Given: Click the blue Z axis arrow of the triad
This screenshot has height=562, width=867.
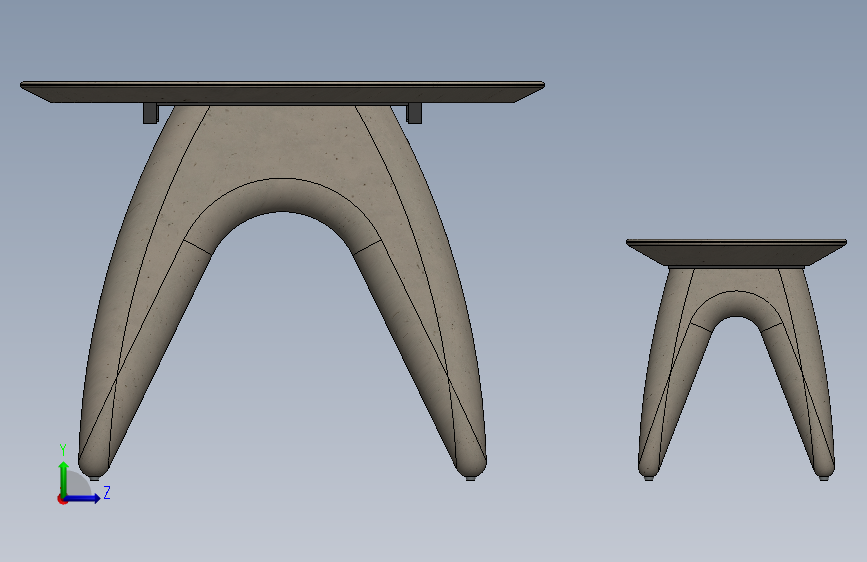Looking at the screenshot, I should tap(83, 498).
